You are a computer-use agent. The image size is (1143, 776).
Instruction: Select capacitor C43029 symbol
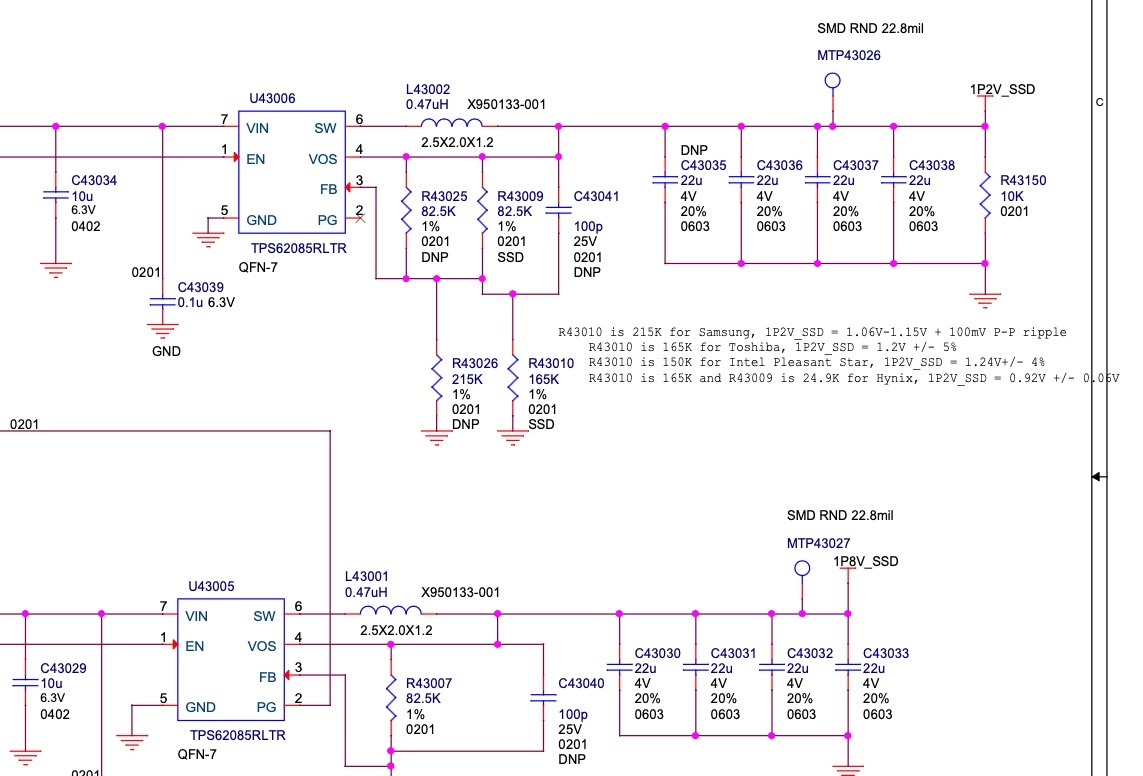click(x=25, y=683)
